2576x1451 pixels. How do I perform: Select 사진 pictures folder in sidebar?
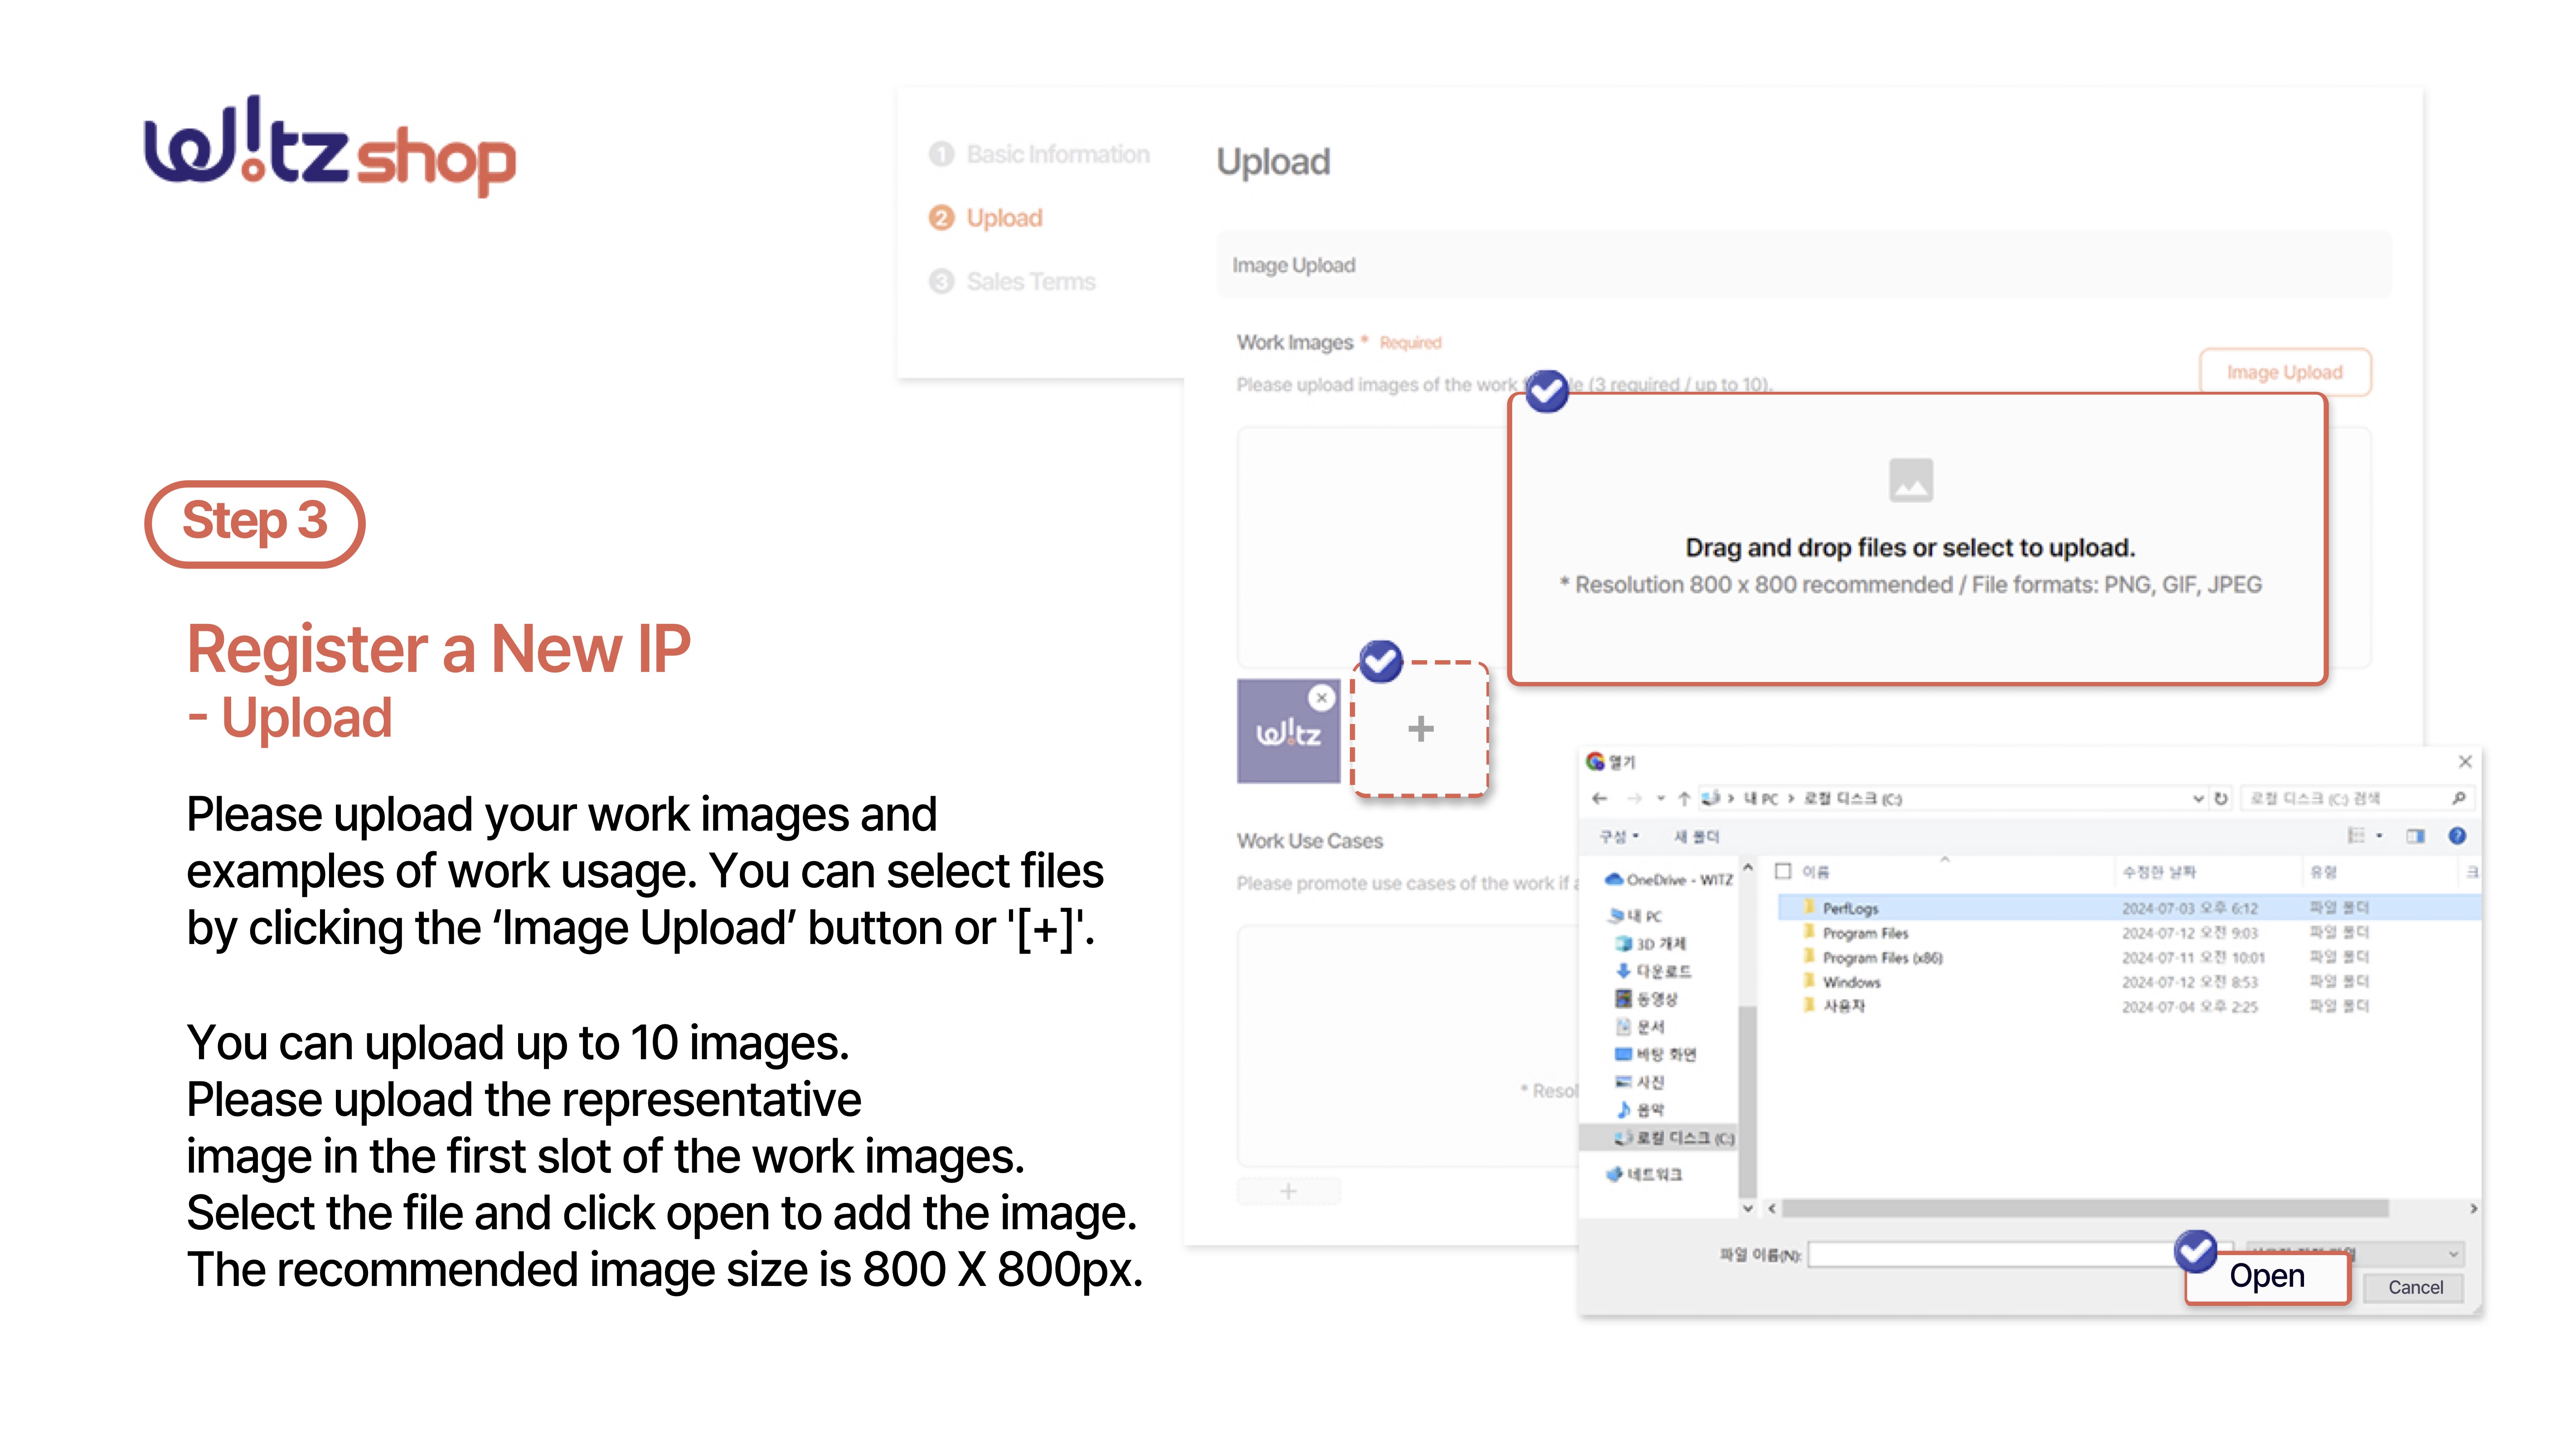1640,1082
